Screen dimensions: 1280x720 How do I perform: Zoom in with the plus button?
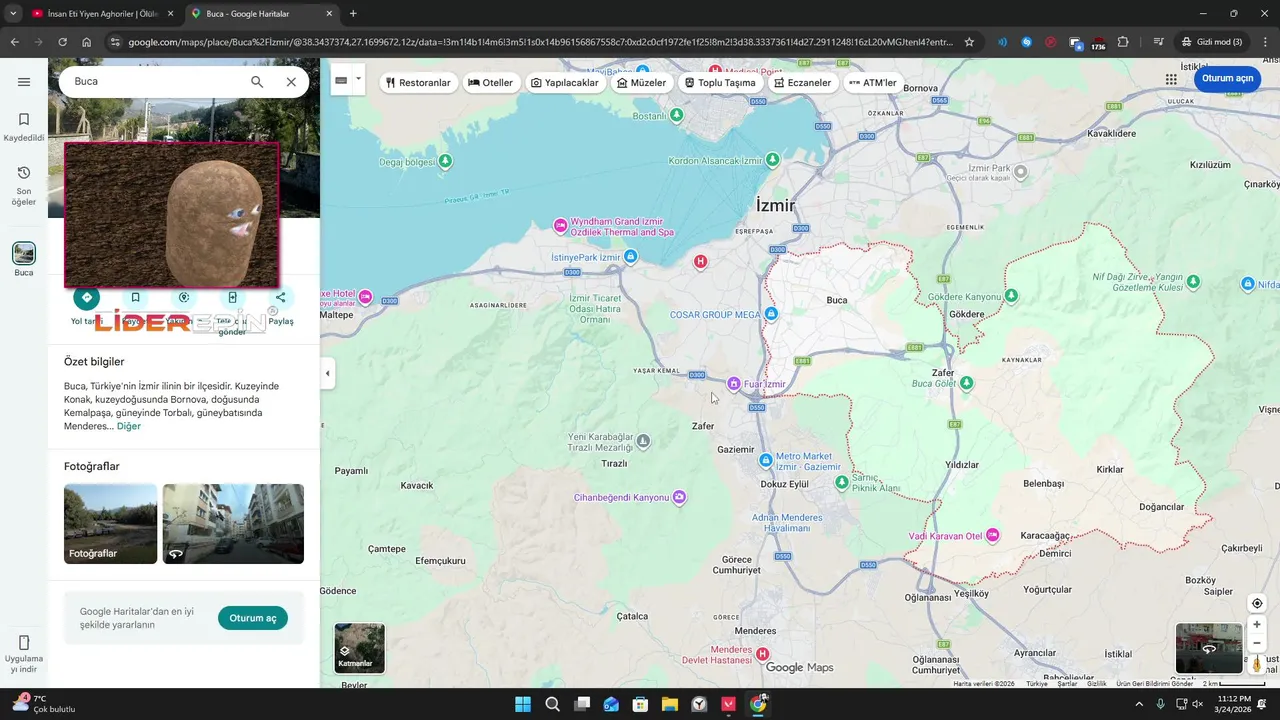1257,624
